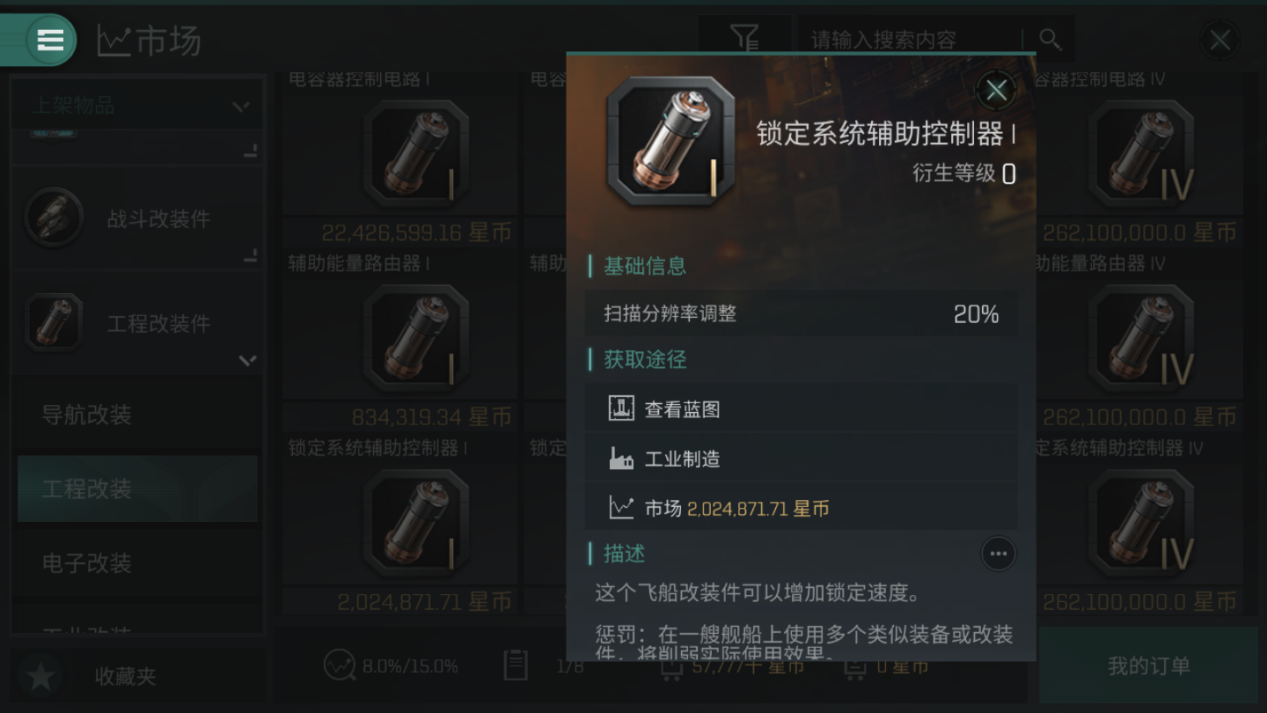The width and height of the screenshot is (1267, 713).
Task: Click the search magnifier icon
Action: [x=1049, y=39]
